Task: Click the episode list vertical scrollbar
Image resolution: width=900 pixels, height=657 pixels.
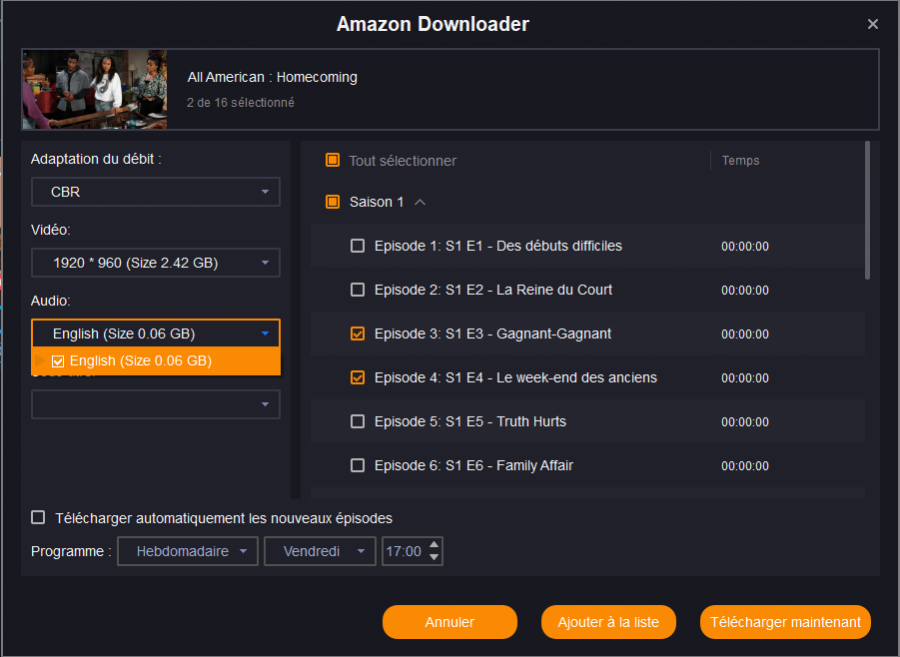Action: click(867, 211)
